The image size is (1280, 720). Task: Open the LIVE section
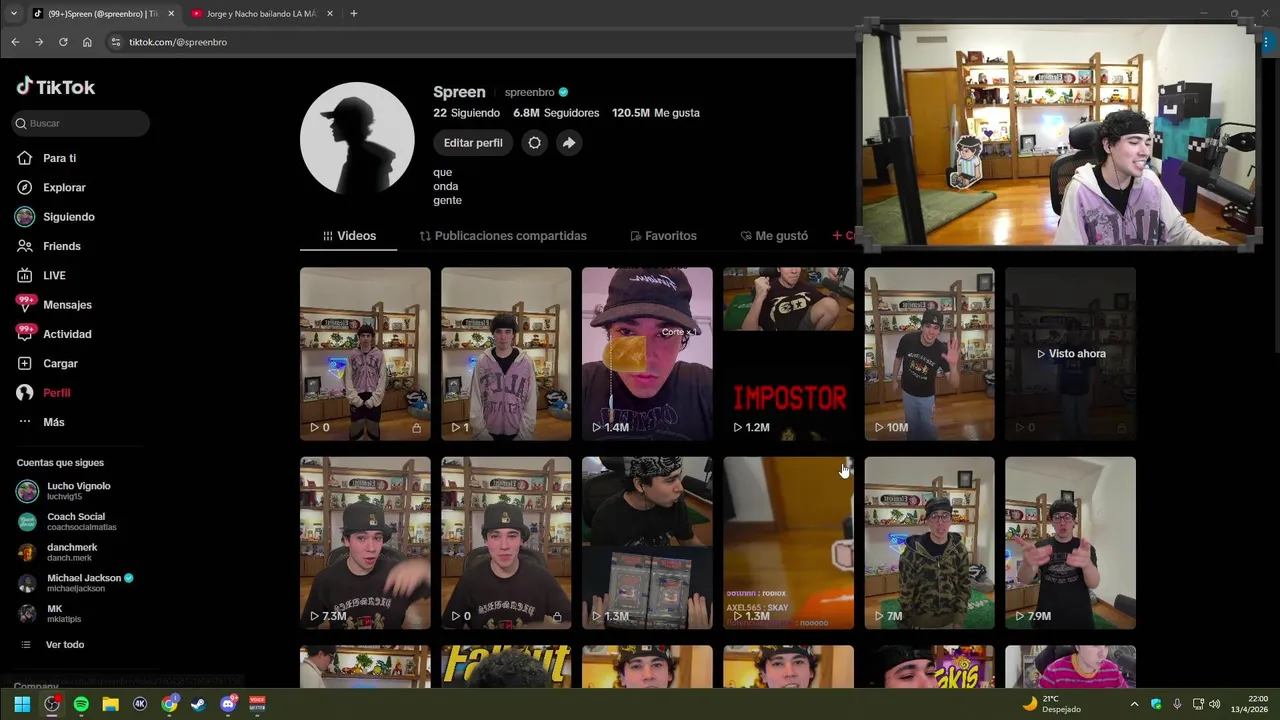click(54, 275)
